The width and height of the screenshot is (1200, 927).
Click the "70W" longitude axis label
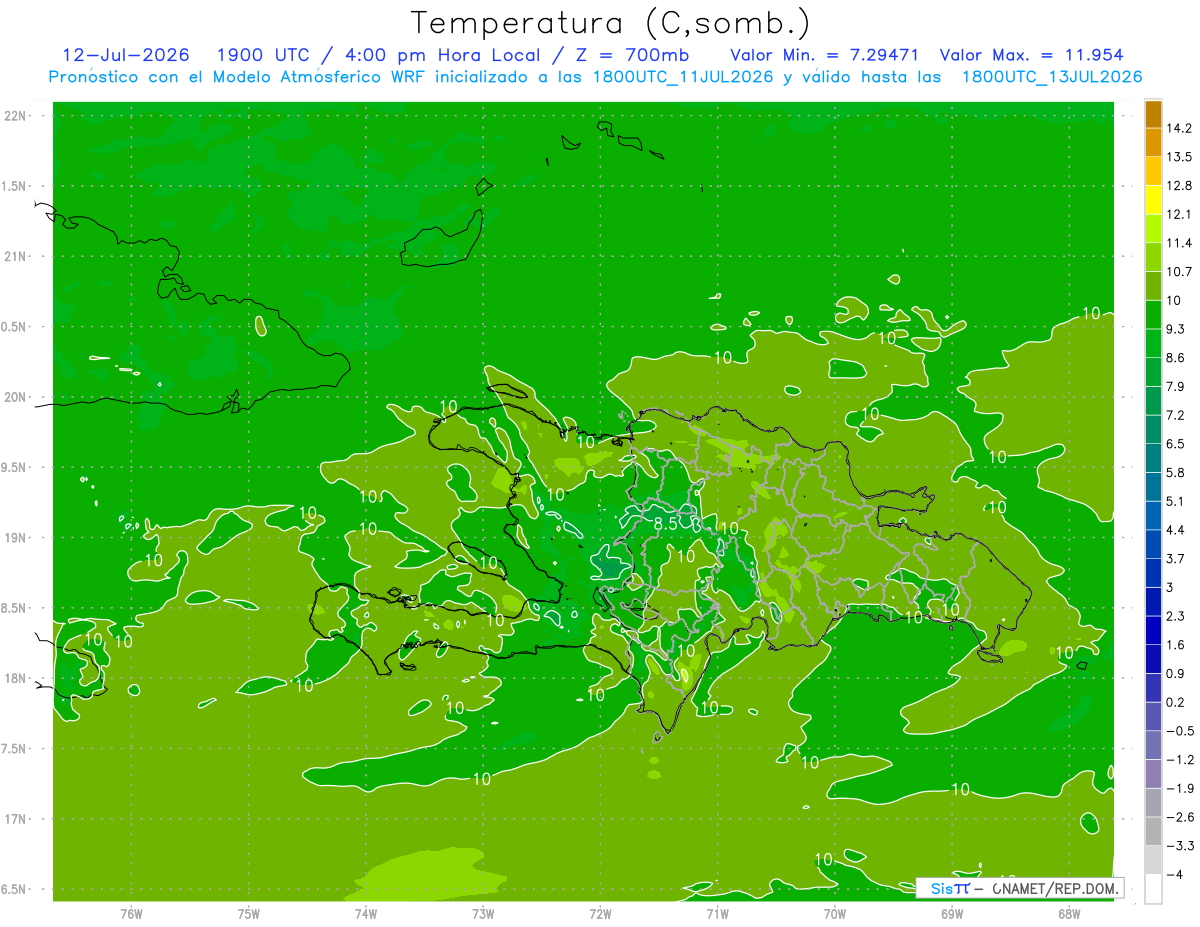[835, 914]
